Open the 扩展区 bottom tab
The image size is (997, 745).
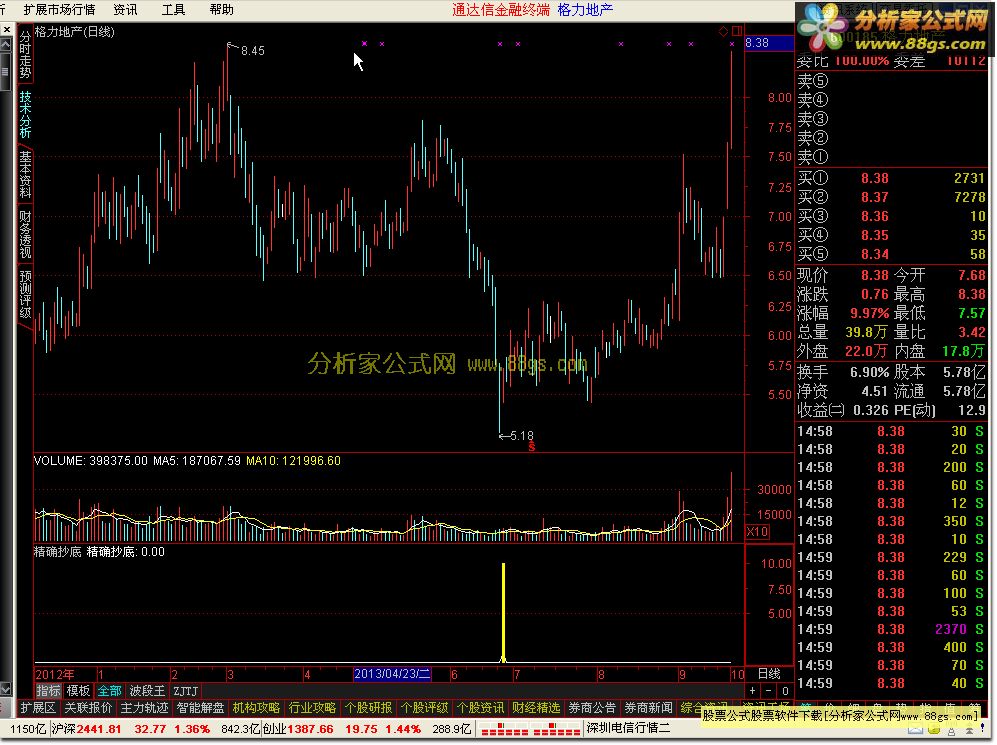(38, 707)
